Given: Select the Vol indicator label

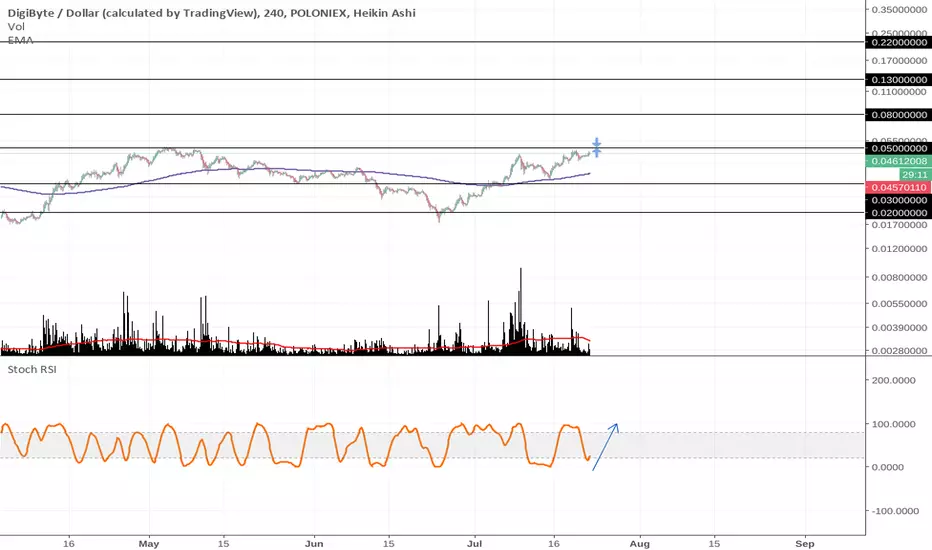Looking at the screenshot, I should pos(16,27).
